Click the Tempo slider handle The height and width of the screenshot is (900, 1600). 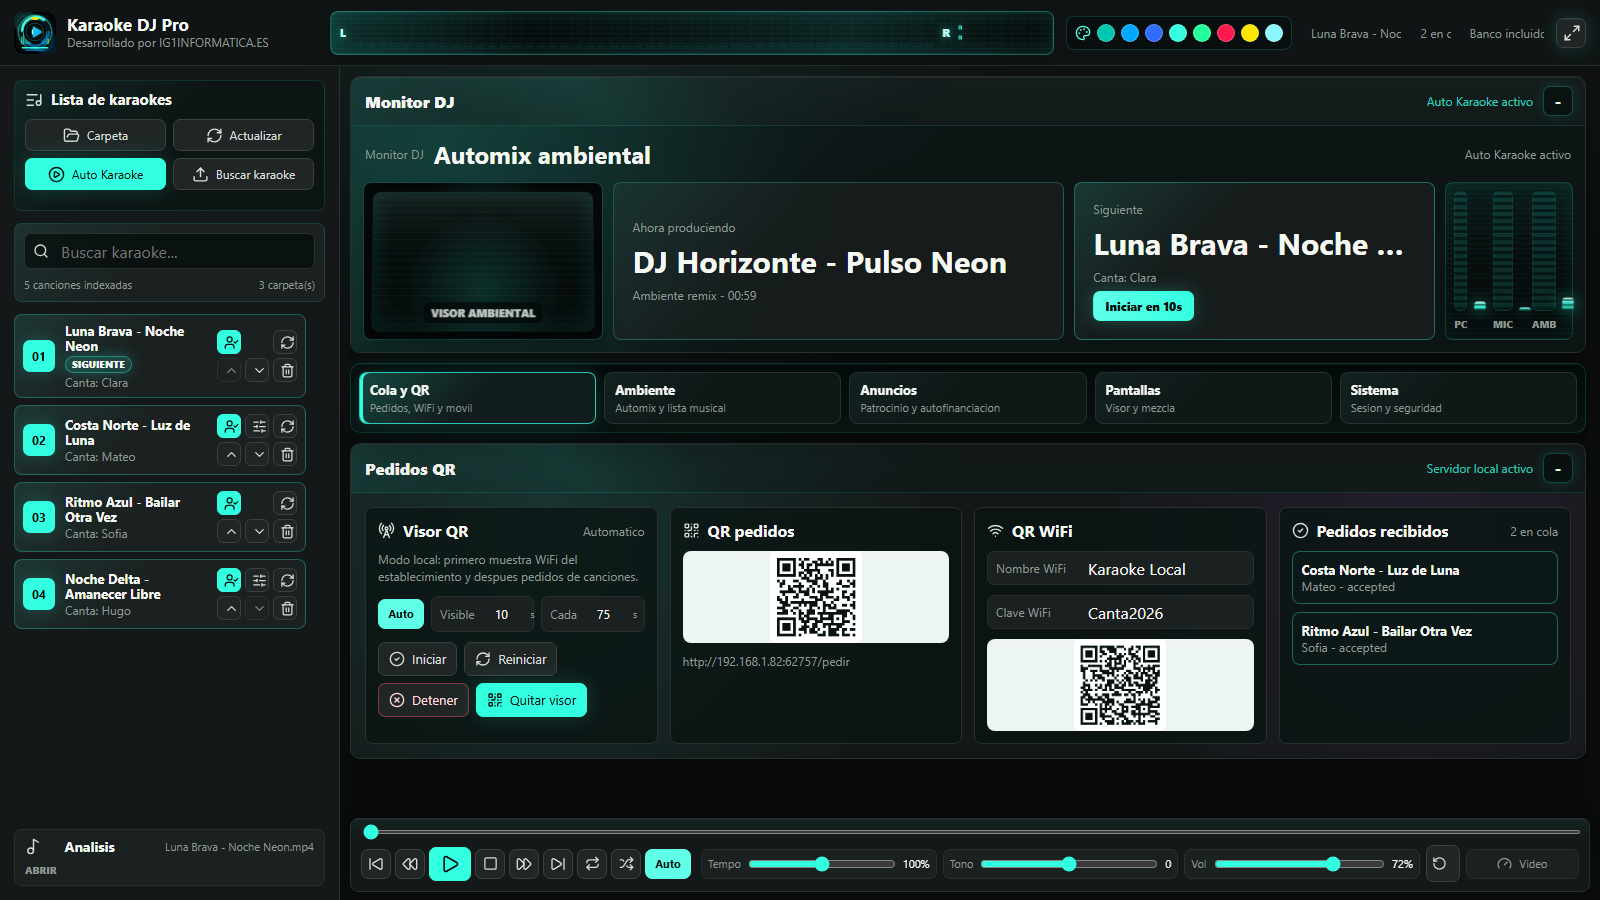coord(822,864)
